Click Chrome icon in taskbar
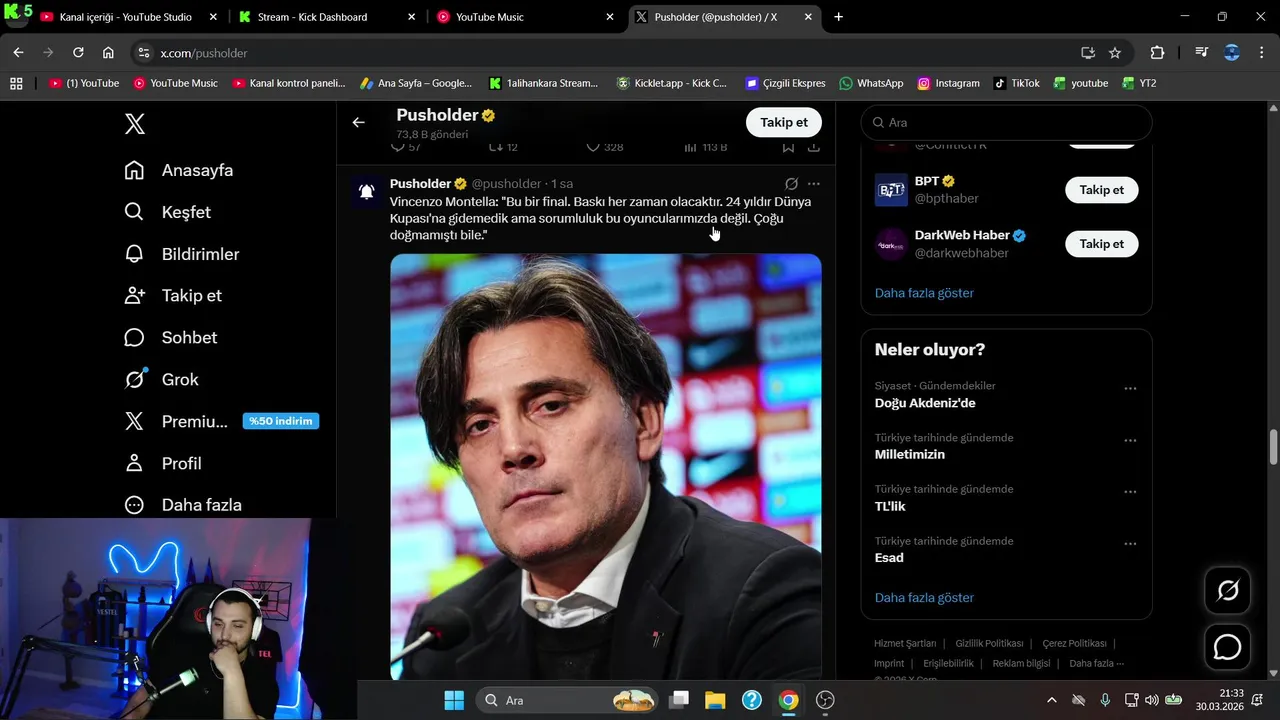The height and width of the screenshot is (720, 1280). 789,700
